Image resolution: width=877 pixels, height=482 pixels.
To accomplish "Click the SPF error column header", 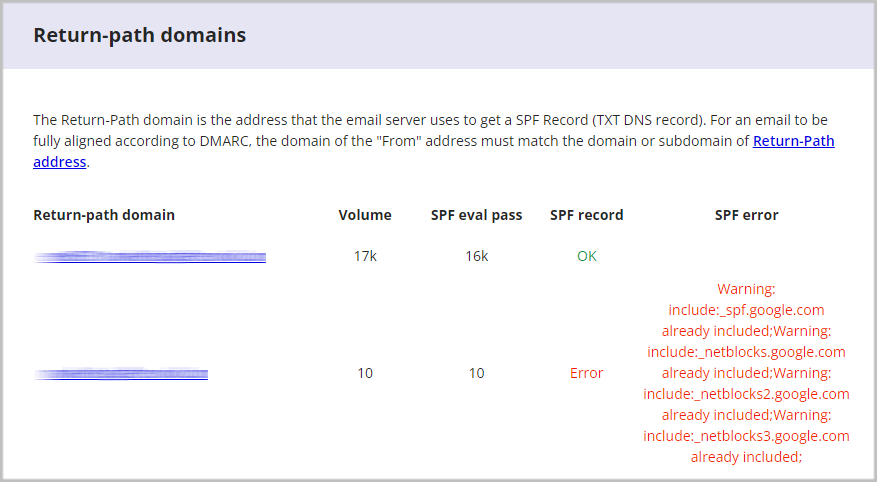I will point(746,215).
